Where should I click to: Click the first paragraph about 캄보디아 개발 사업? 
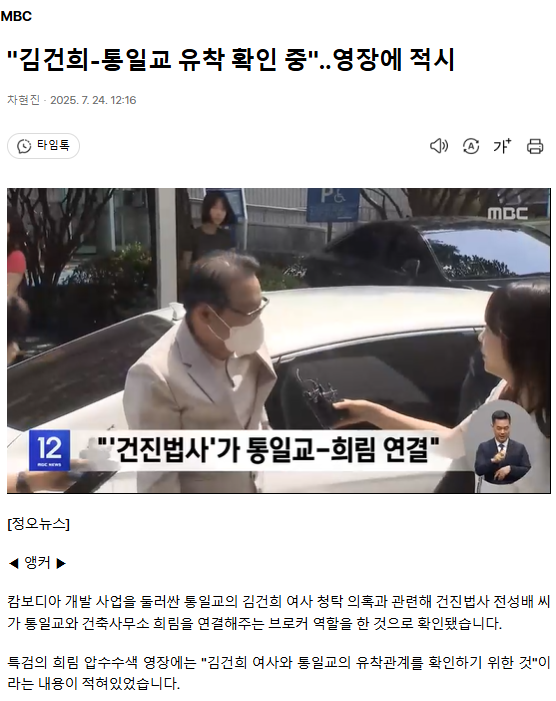pos(278,612)
